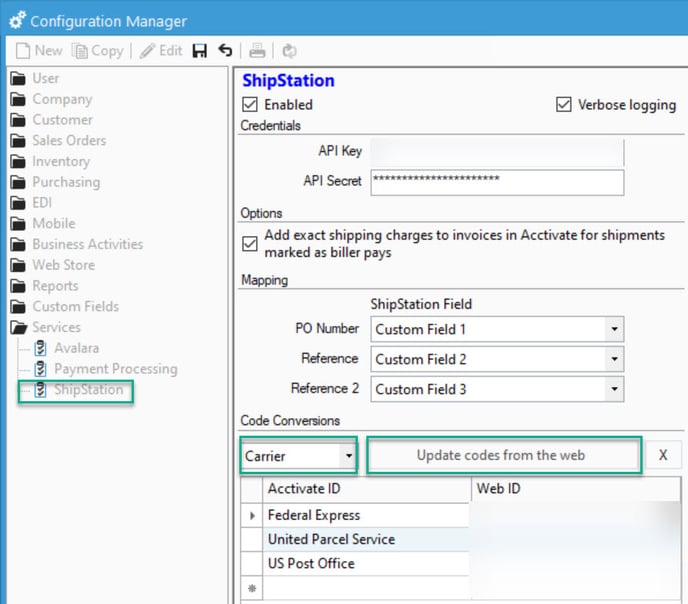Open the Sales Orders folder
688x604 pixels.
point(58,140)
